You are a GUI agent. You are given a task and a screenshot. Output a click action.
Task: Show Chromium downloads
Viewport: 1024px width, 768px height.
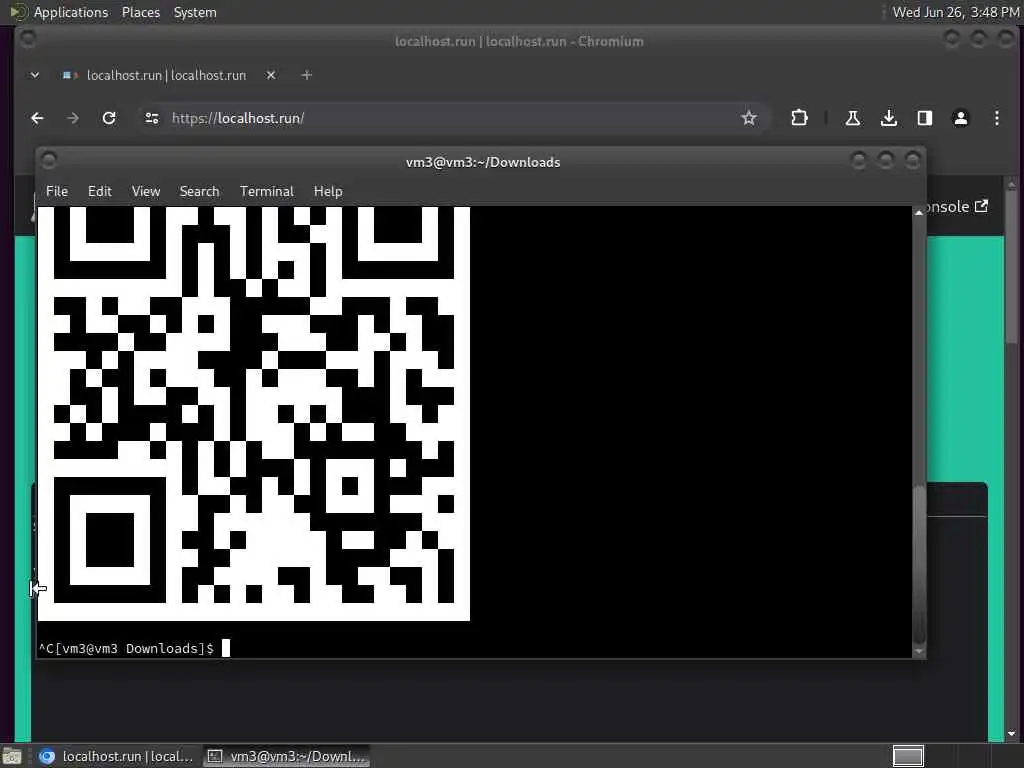click(888, 118)
